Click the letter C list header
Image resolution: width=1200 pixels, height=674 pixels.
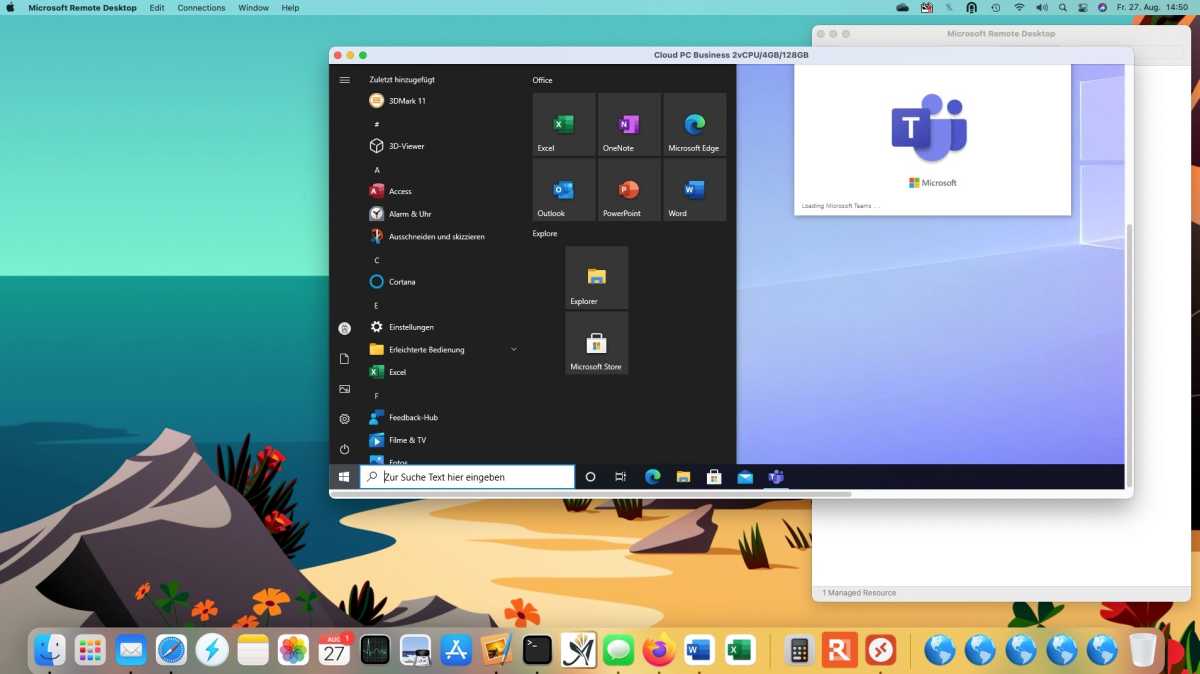click(377, 260)
